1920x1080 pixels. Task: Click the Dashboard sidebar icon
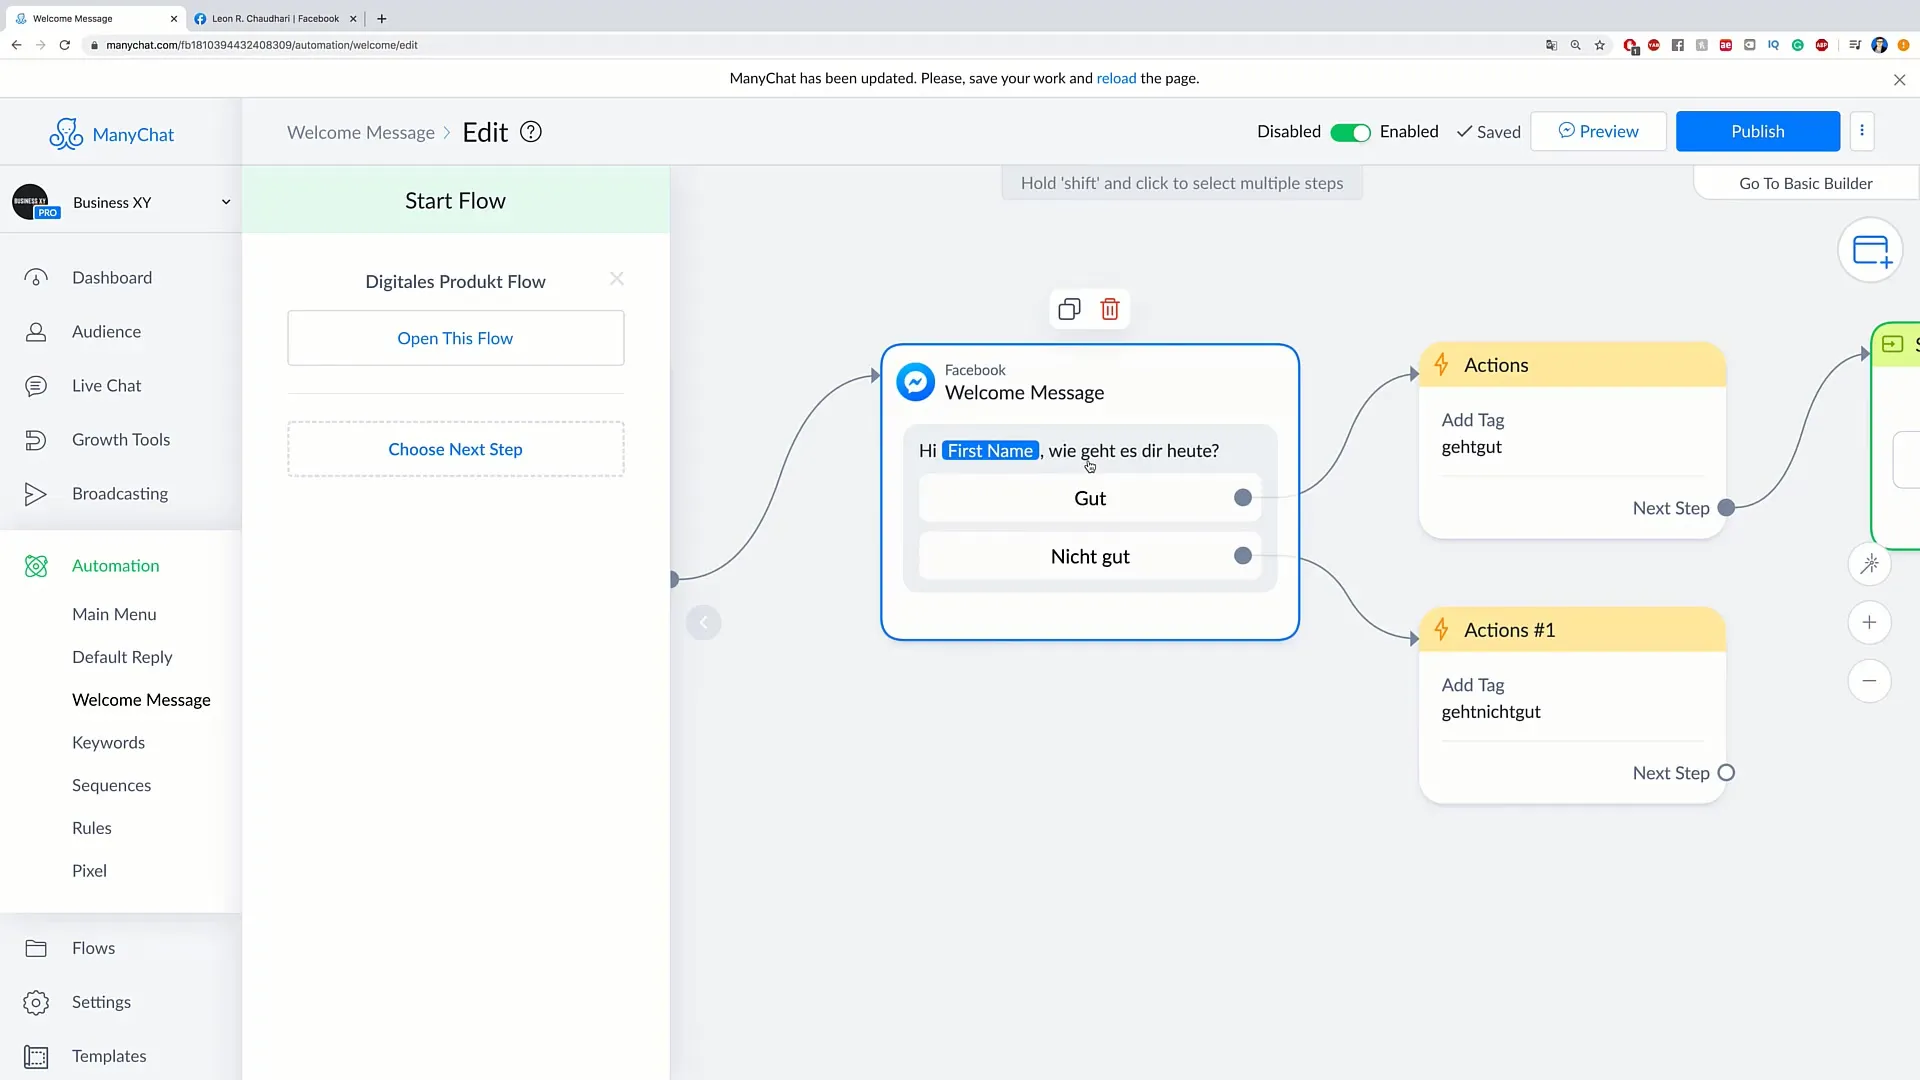coord(36,277)
